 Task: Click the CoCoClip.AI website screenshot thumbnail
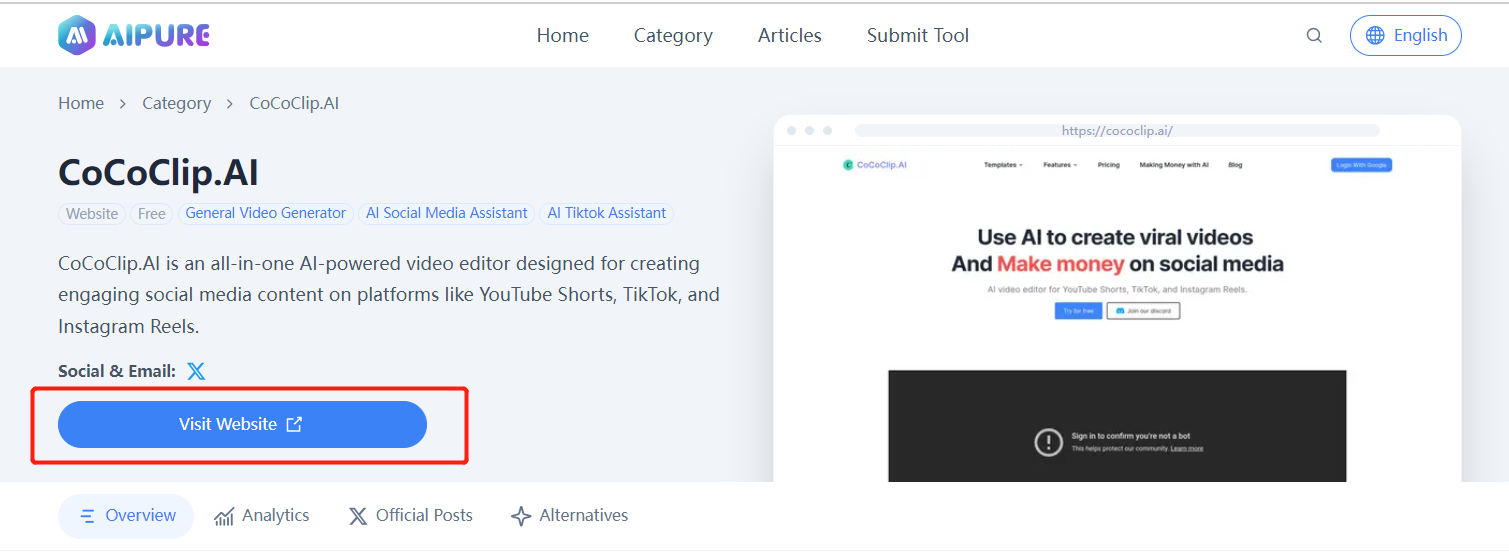pos(1117,298)
